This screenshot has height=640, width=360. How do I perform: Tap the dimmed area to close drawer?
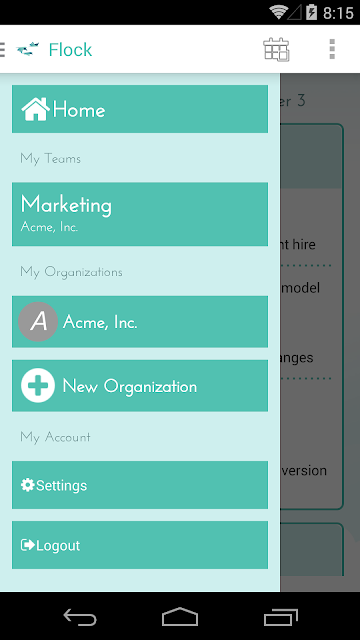(x=320, y=332)
